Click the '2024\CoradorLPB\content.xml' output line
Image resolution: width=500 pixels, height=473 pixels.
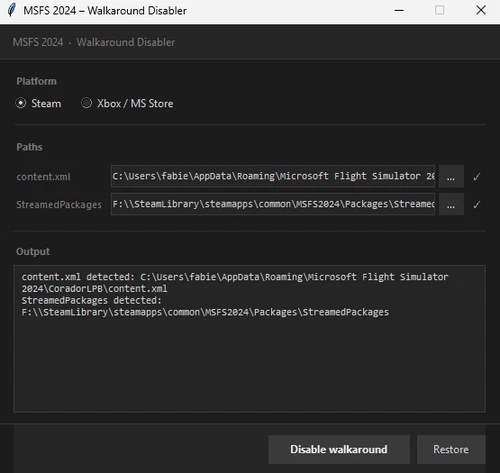(x=94, y=289)
